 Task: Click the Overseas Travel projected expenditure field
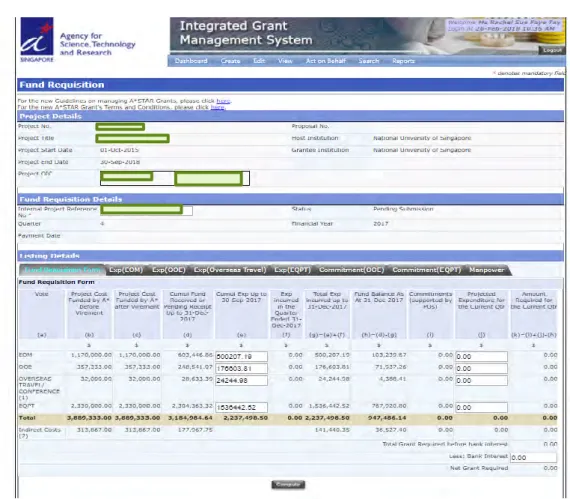[x=481, y=381]
